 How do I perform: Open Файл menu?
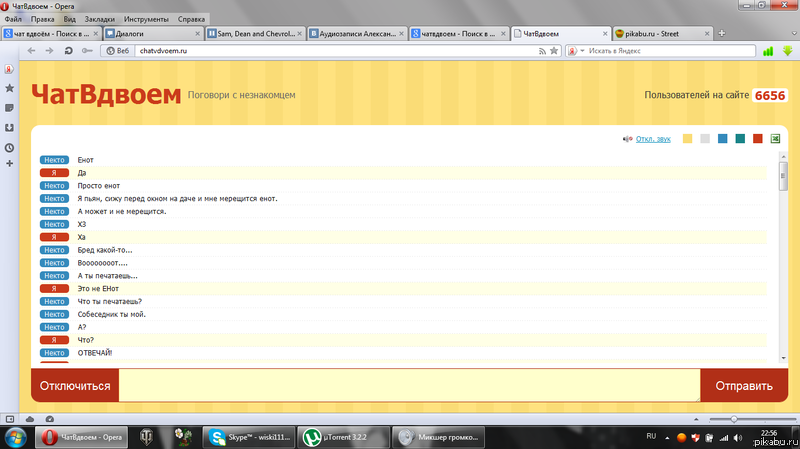[x=13, y=19]
